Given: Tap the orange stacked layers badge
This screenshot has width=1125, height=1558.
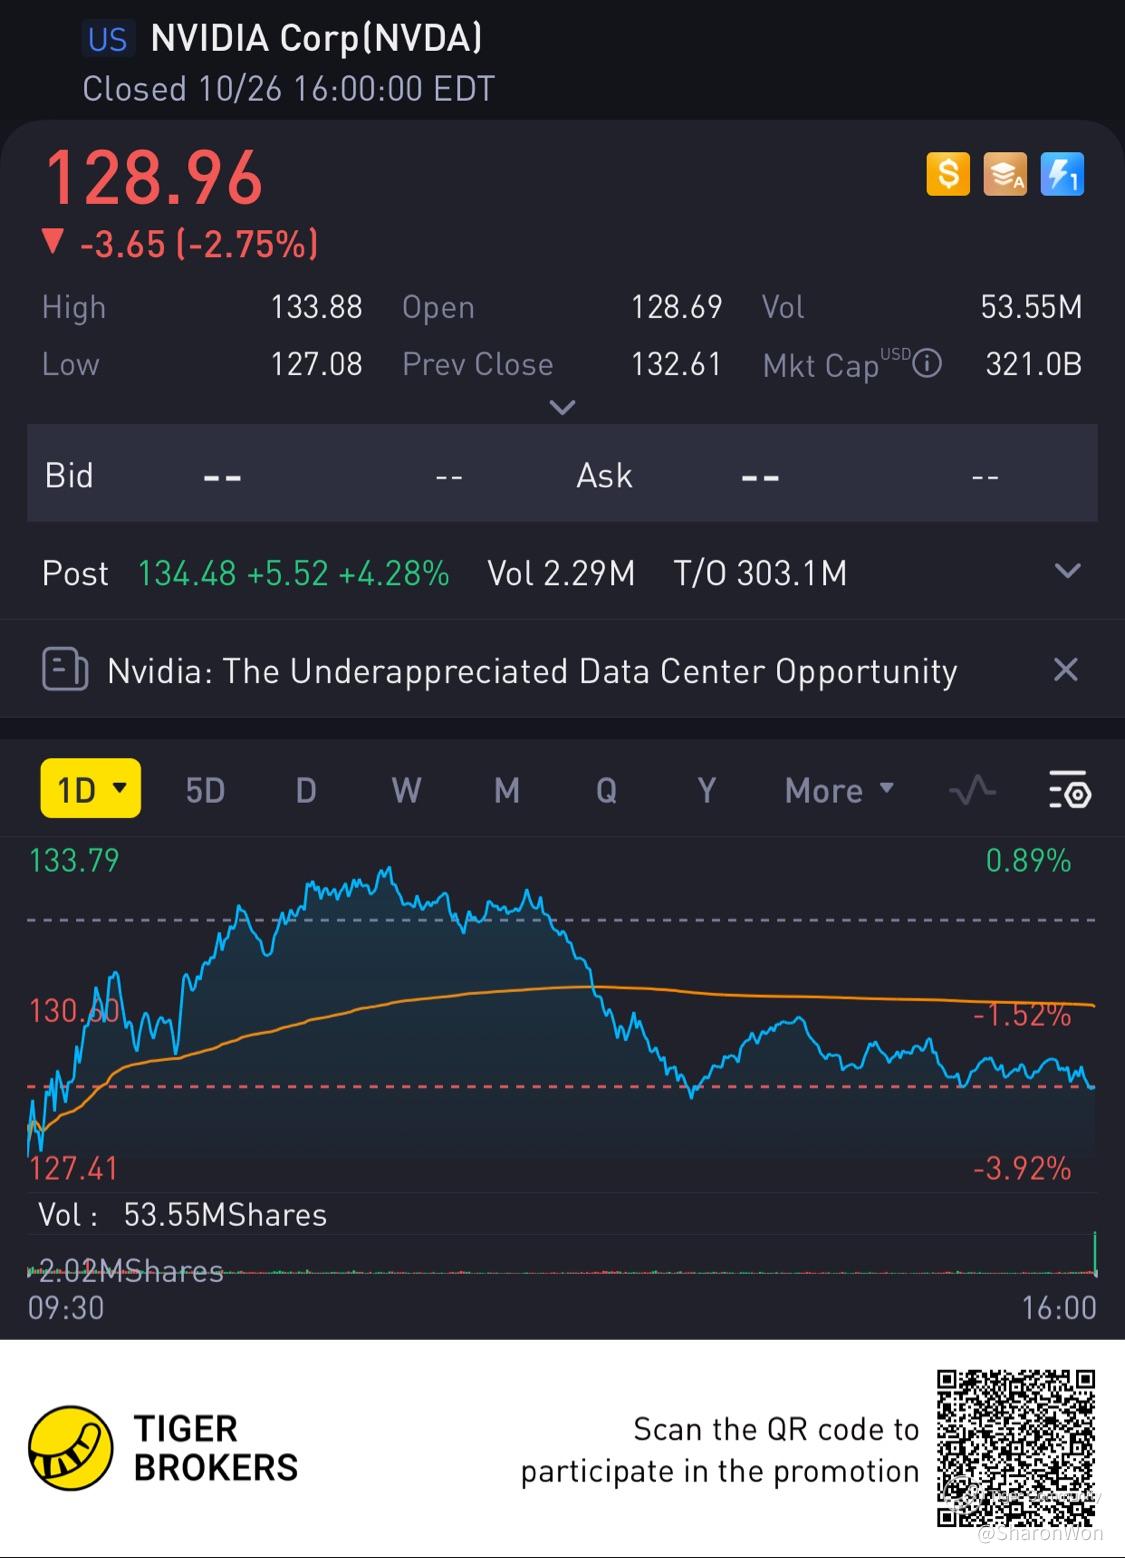Looking at the screenshot, I should point(1004,175).
